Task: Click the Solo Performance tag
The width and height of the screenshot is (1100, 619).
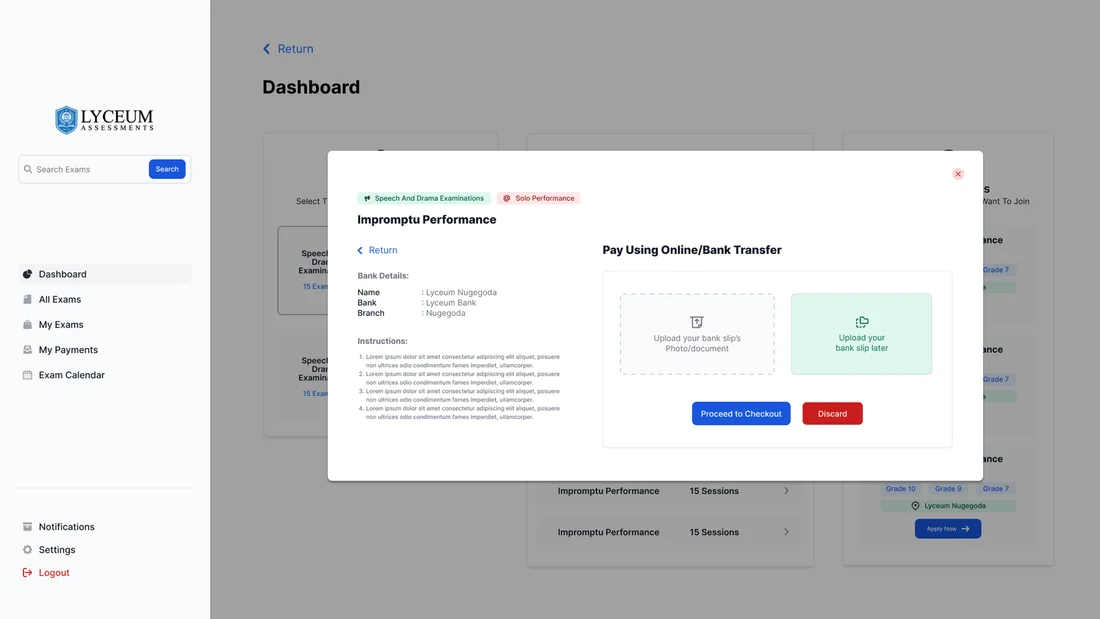Action: coord(539,199)
